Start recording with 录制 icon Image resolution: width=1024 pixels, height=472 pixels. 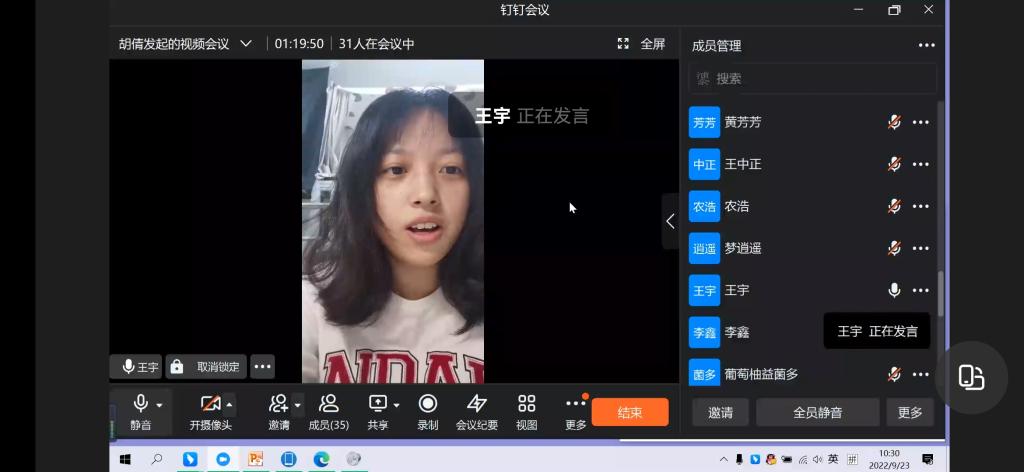(x=427, y=404)
